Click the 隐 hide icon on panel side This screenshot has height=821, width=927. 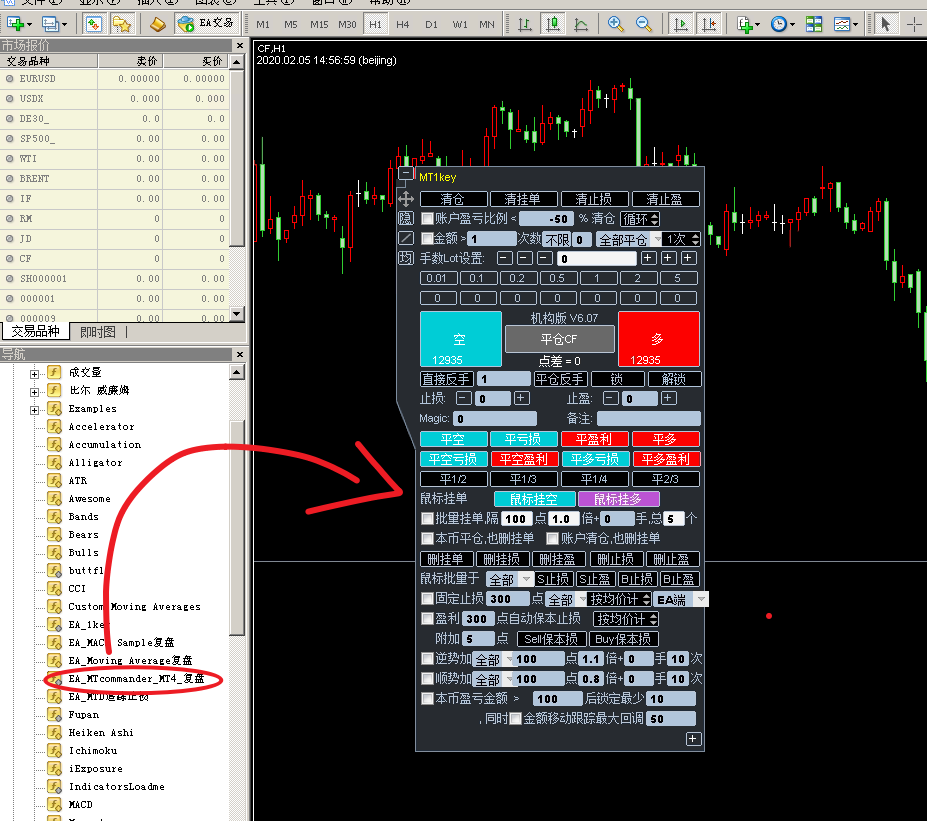click(x=405, y=219)
